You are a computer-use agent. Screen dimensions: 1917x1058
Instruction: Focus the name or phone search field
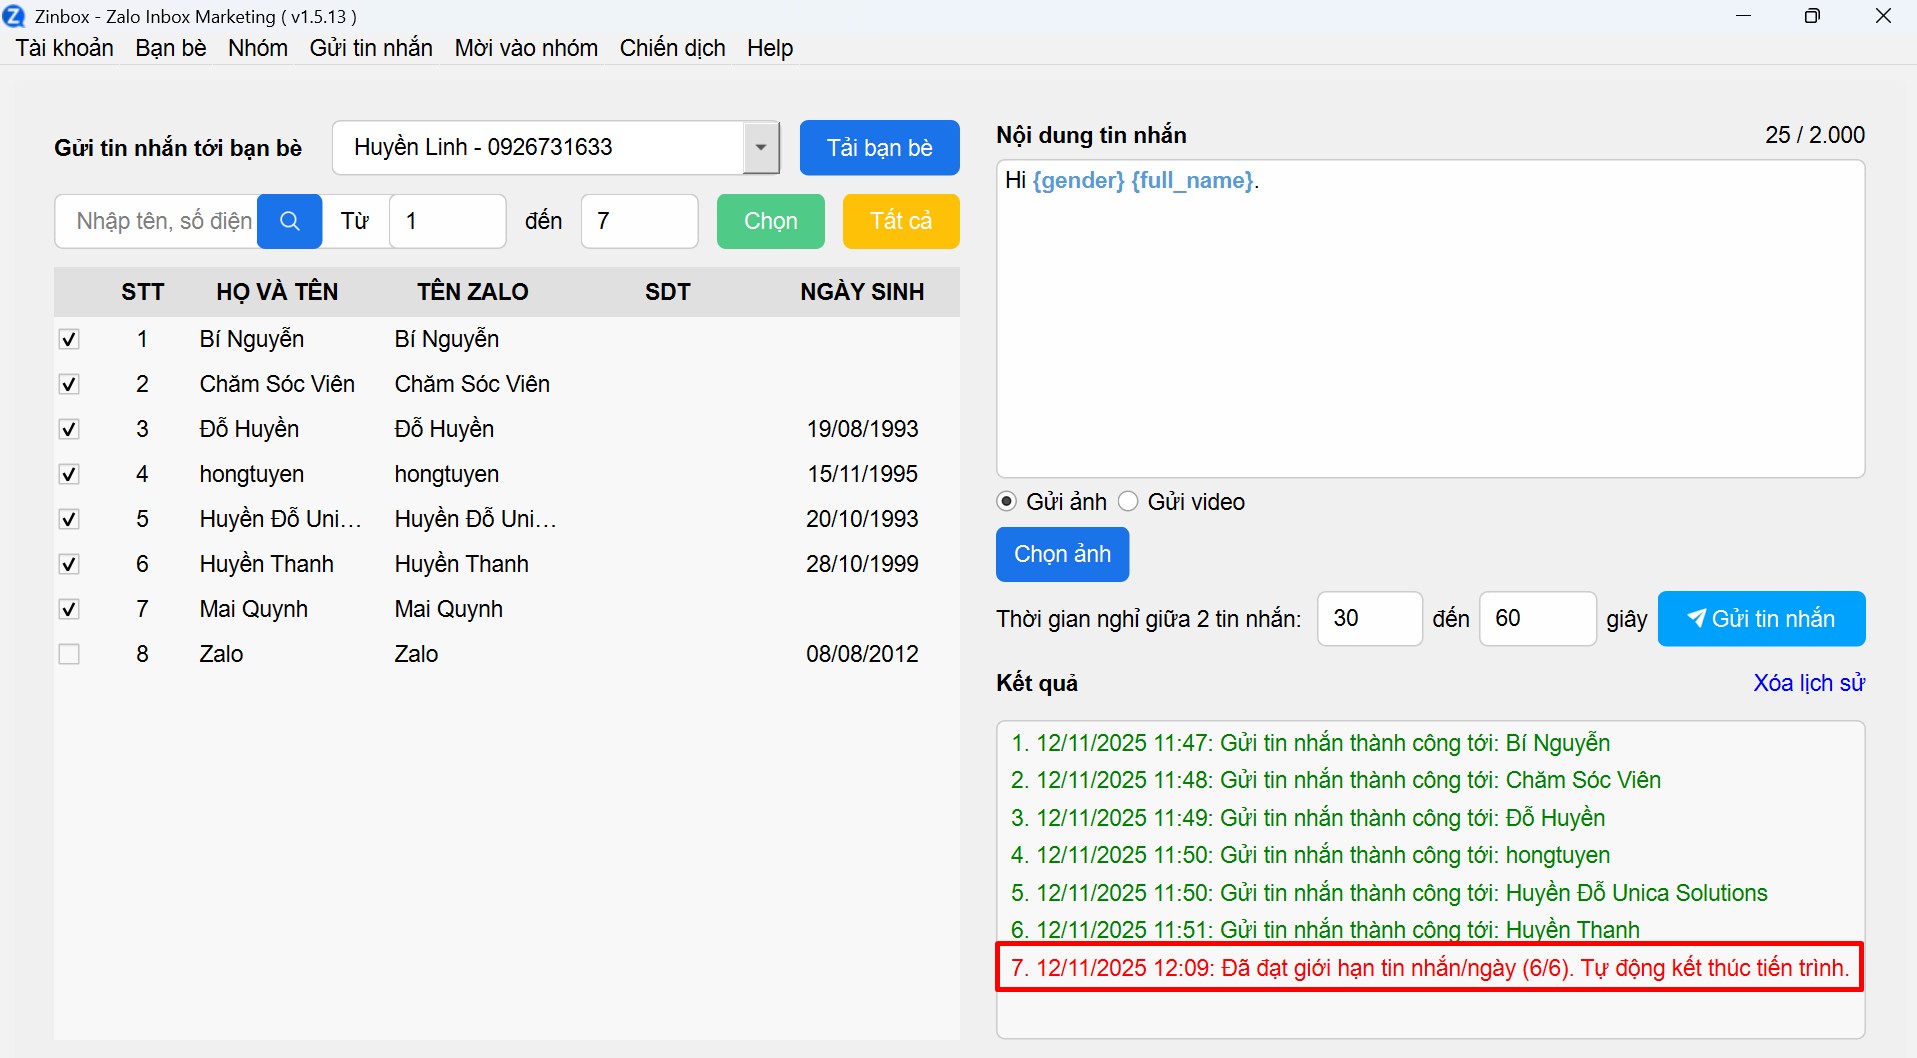(x=158, y=221)
